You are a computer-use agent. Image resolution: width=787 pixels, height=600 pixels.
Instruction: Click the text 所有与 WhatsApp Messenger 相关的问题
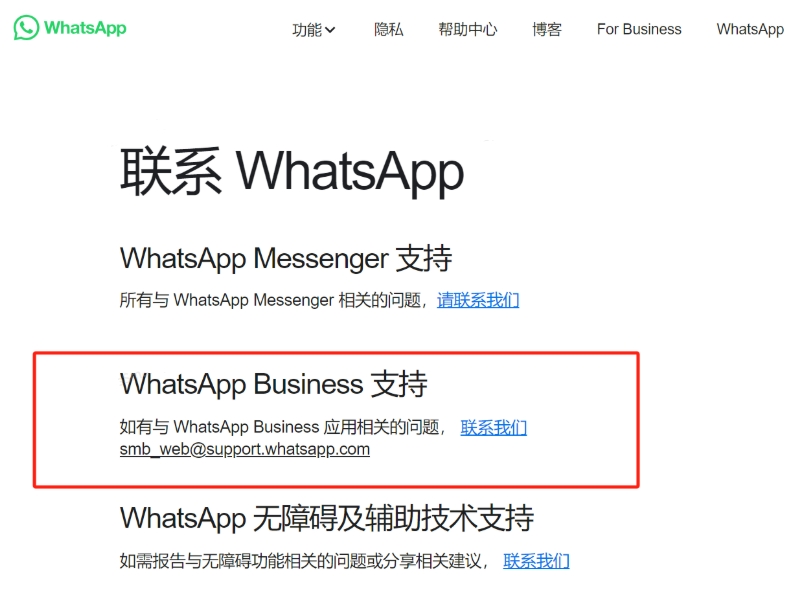(270, 300)
